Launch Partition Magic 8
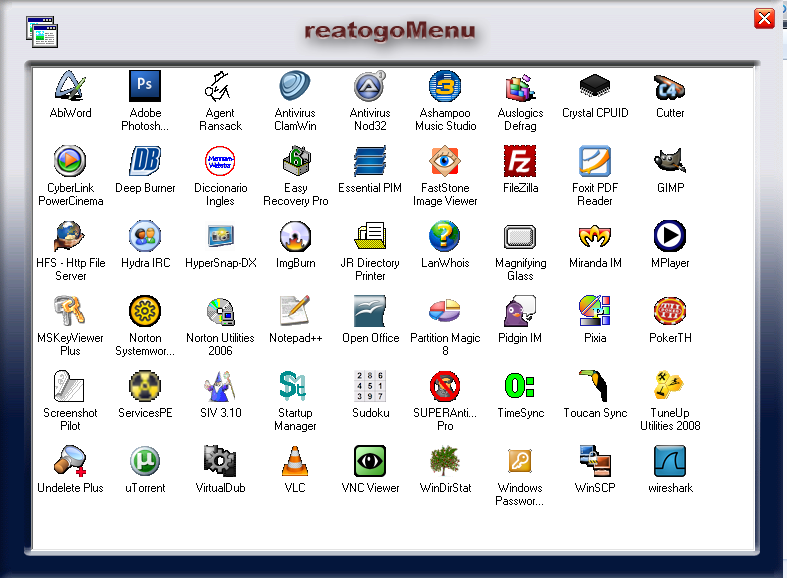The image size is (787, 578). click(x=445, y=311)
